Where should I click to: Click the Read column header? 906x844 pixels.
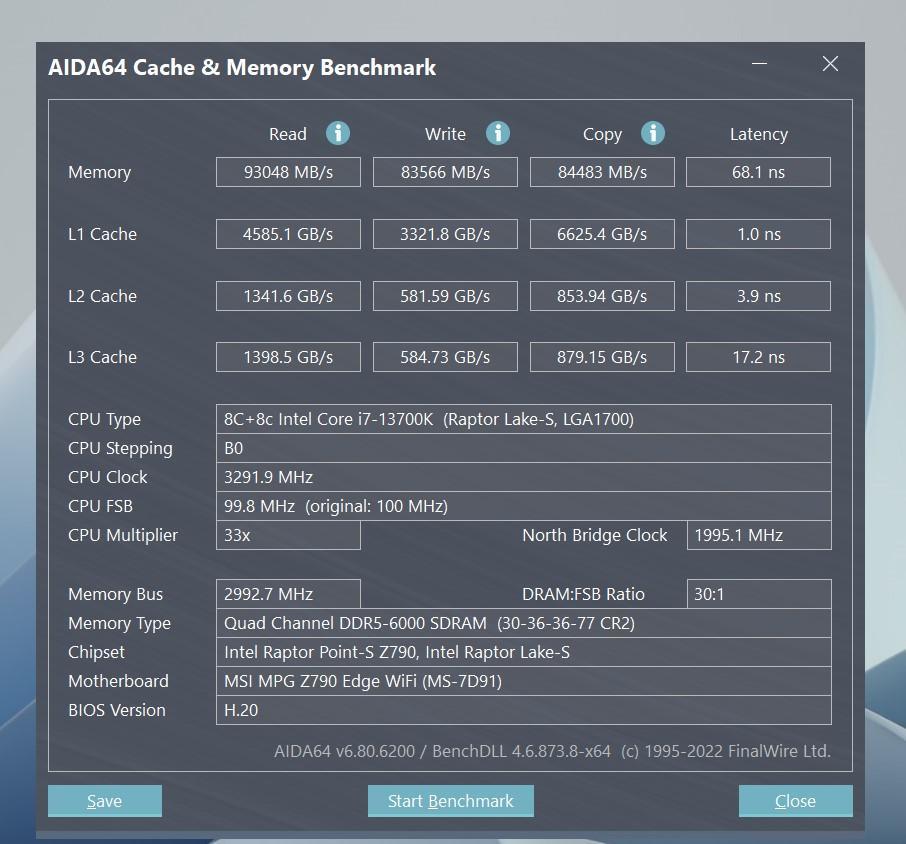click(x=288, y=134)
